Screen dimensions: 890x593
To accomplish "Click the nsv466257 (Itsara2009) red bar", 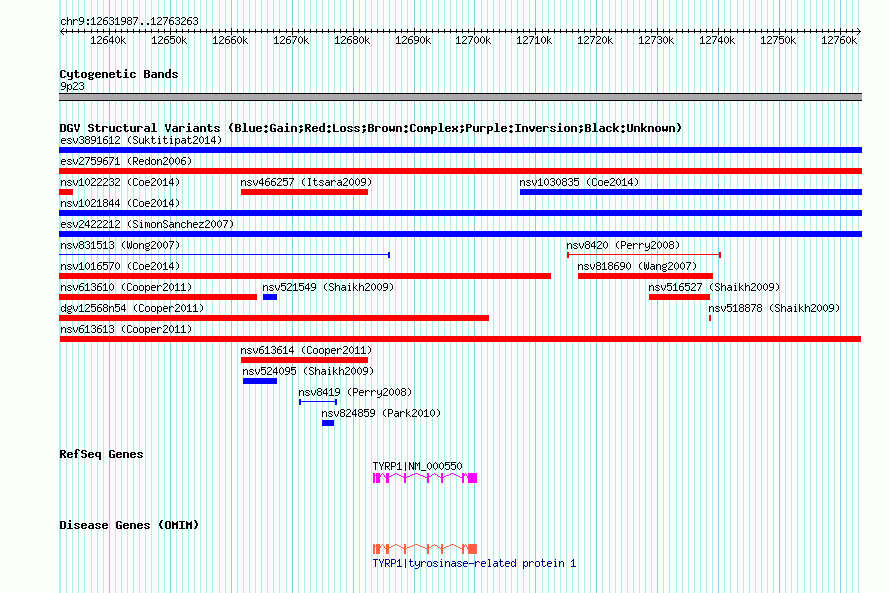I will pos(304,192).
